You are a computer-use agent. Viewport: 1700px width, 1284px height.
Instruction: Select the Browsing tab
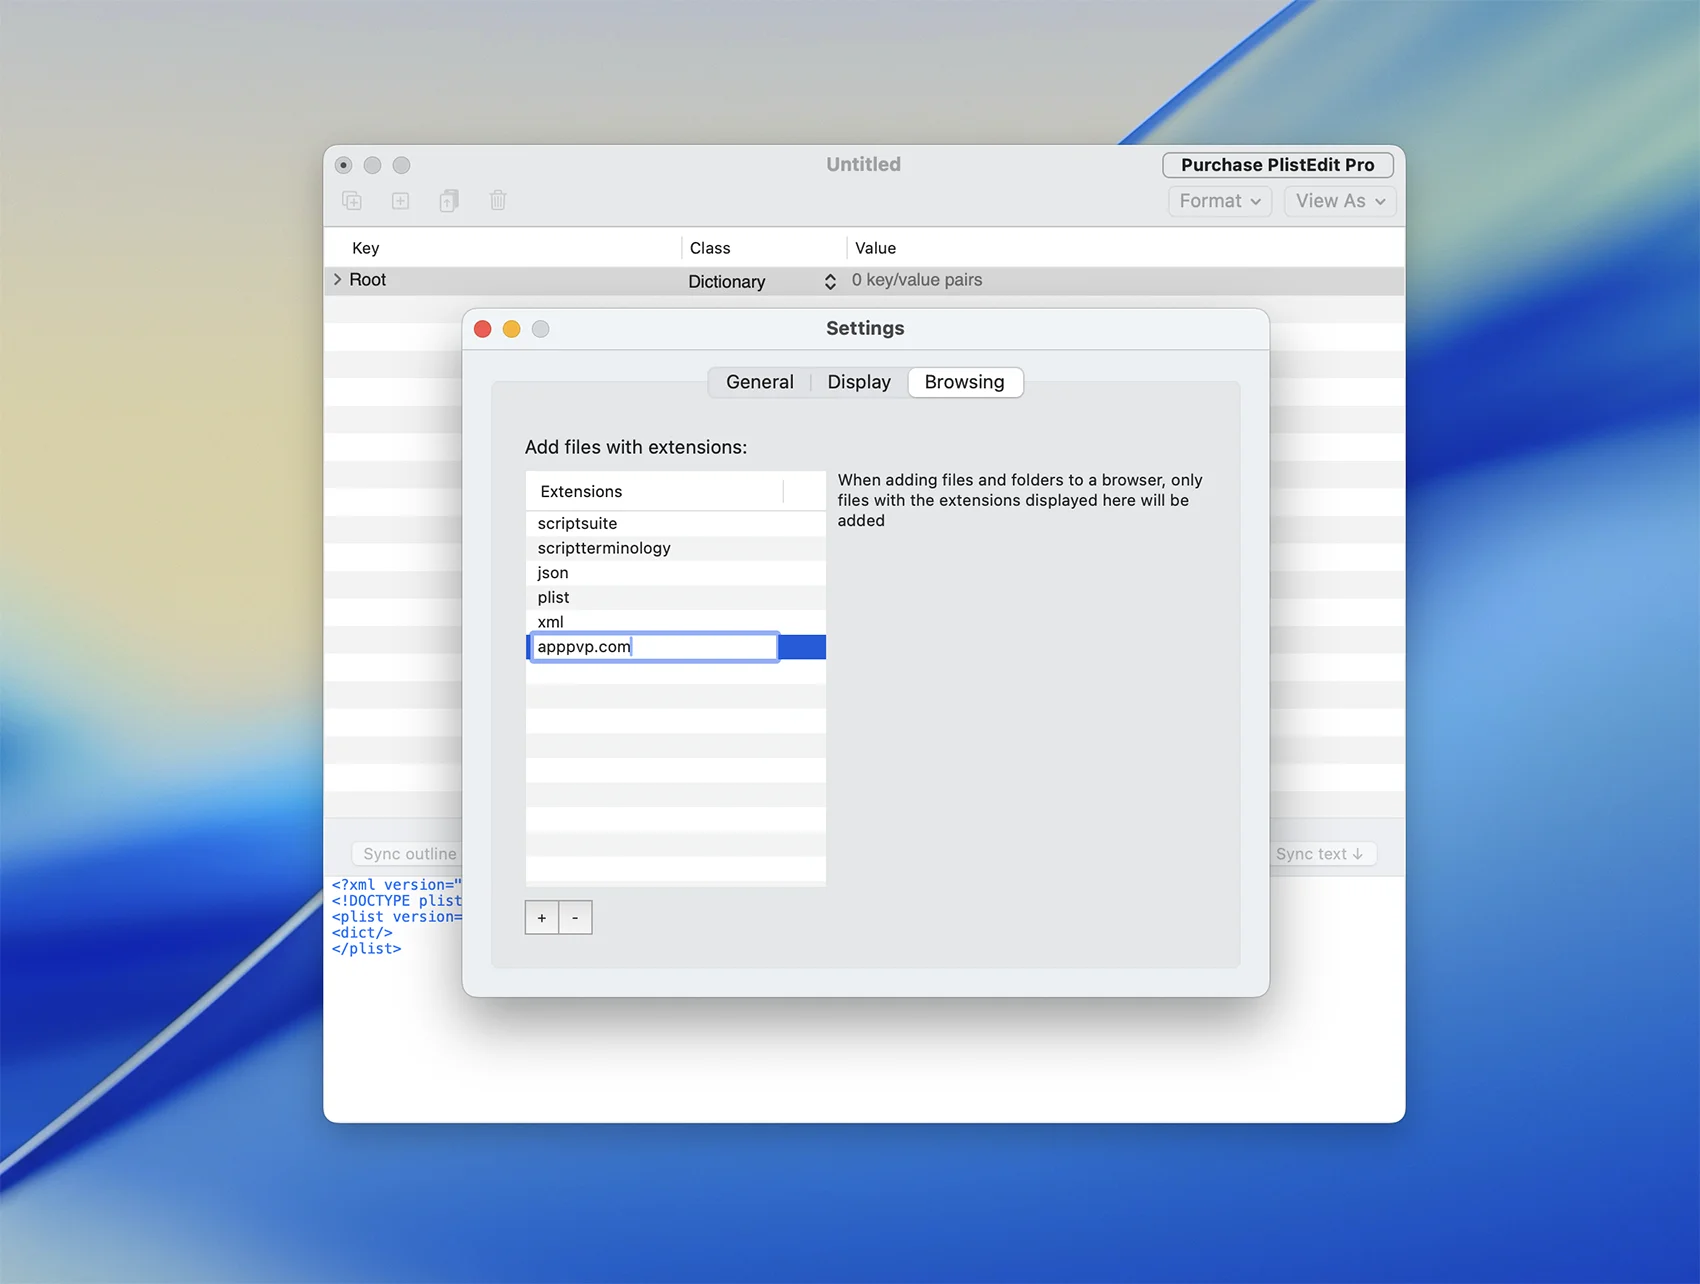(964, 382)
